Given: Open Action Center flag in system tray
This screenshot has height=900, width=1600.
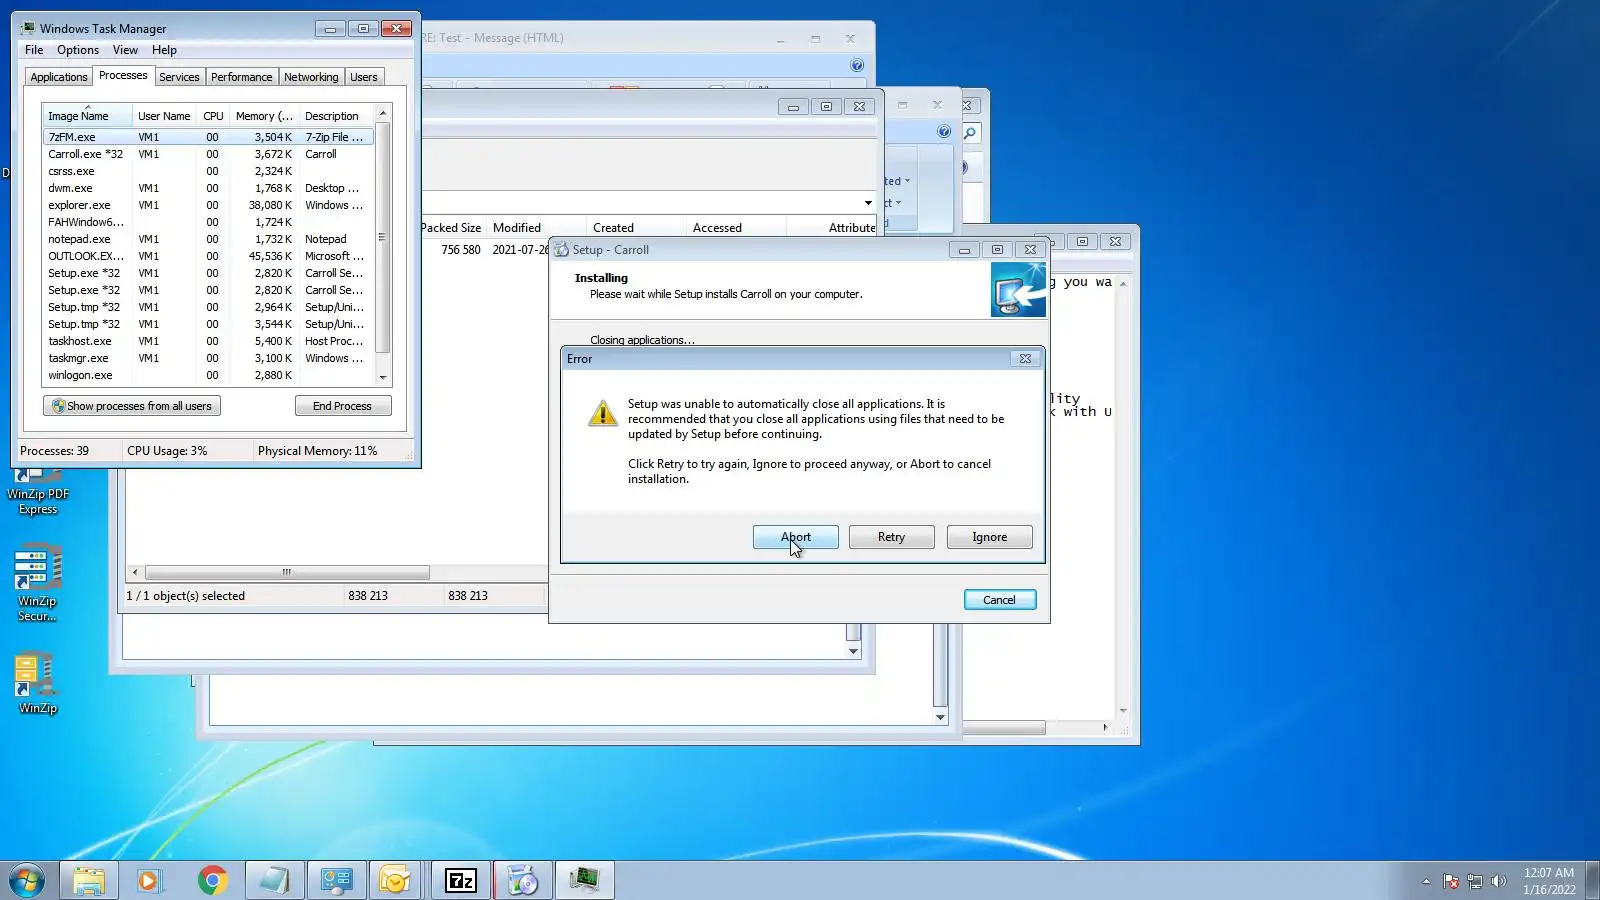Looking at the screenshot, I should pos(1451,881).
